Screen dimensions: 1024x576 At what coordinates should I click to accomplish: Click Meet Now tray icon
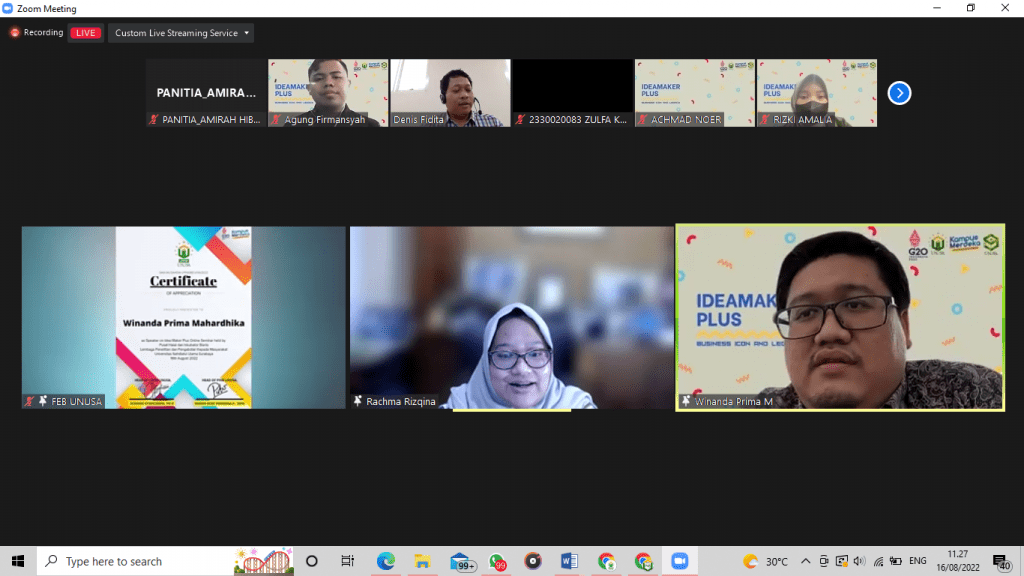[824, 561]
